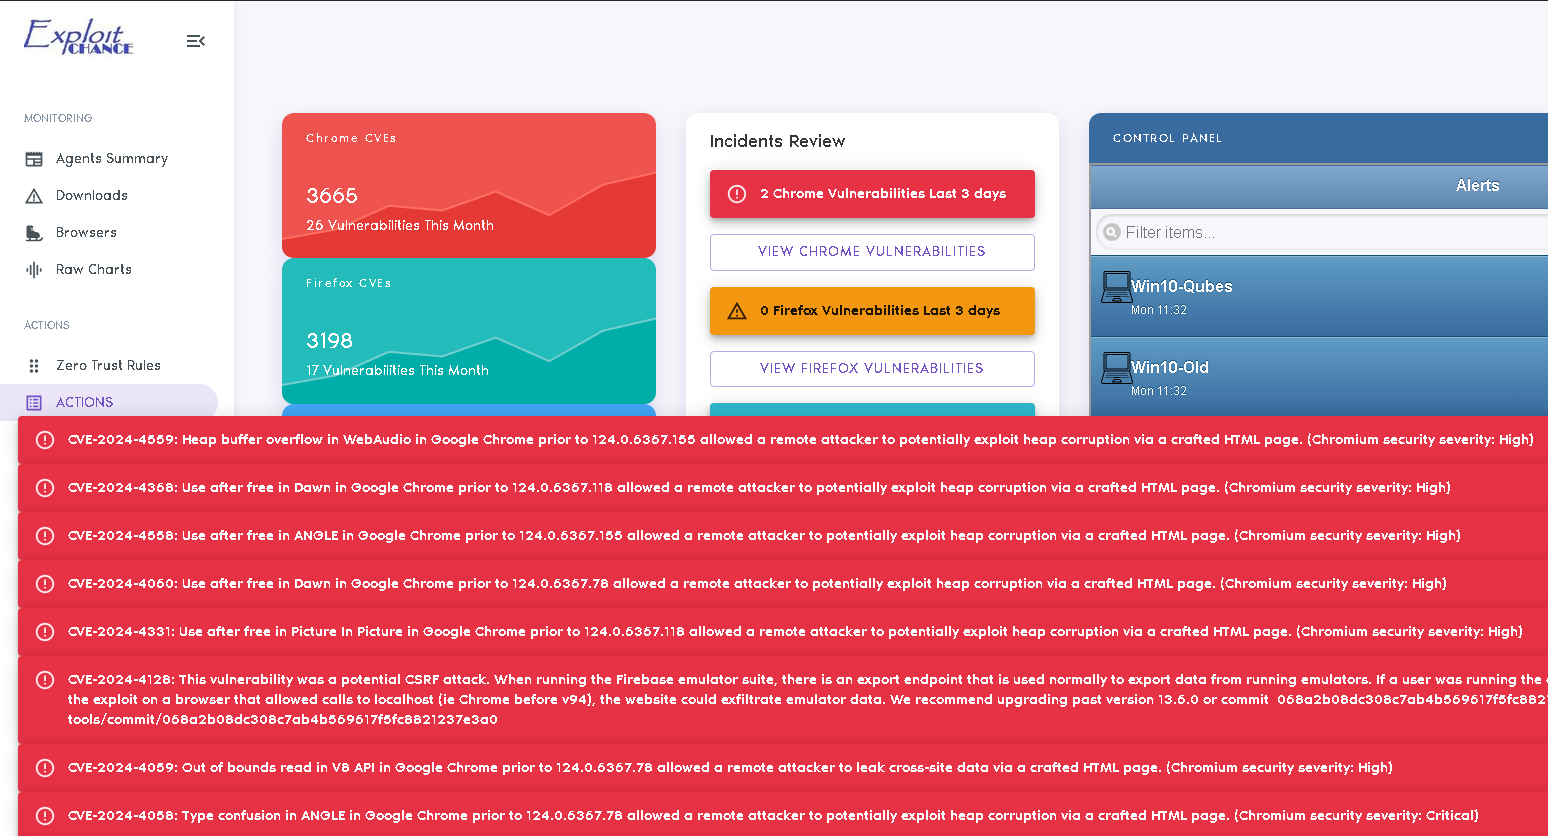Image resolution: width=1548 pixels, height=836 pixels.
Task: Open CVE-2024-4060 Dawn alert
Action: click(x=783, y=584)
